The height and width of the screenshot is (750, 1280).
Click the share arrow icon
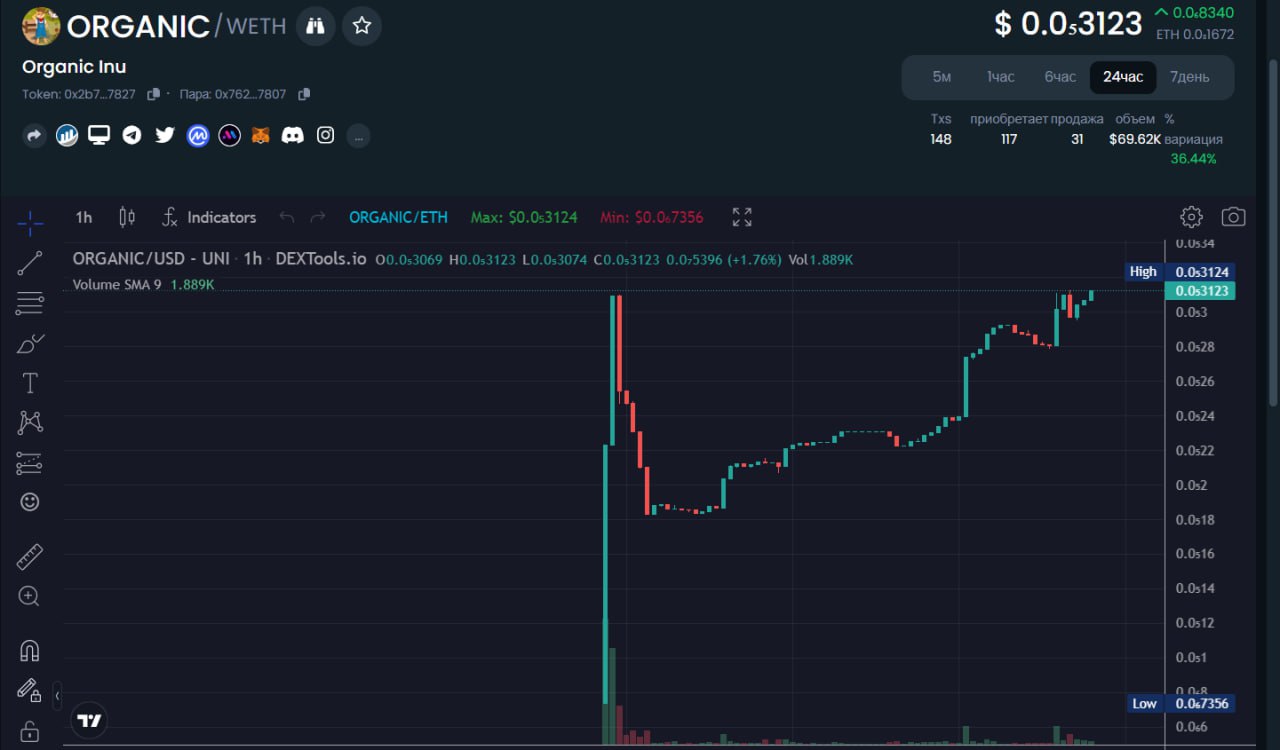point(35,135)
